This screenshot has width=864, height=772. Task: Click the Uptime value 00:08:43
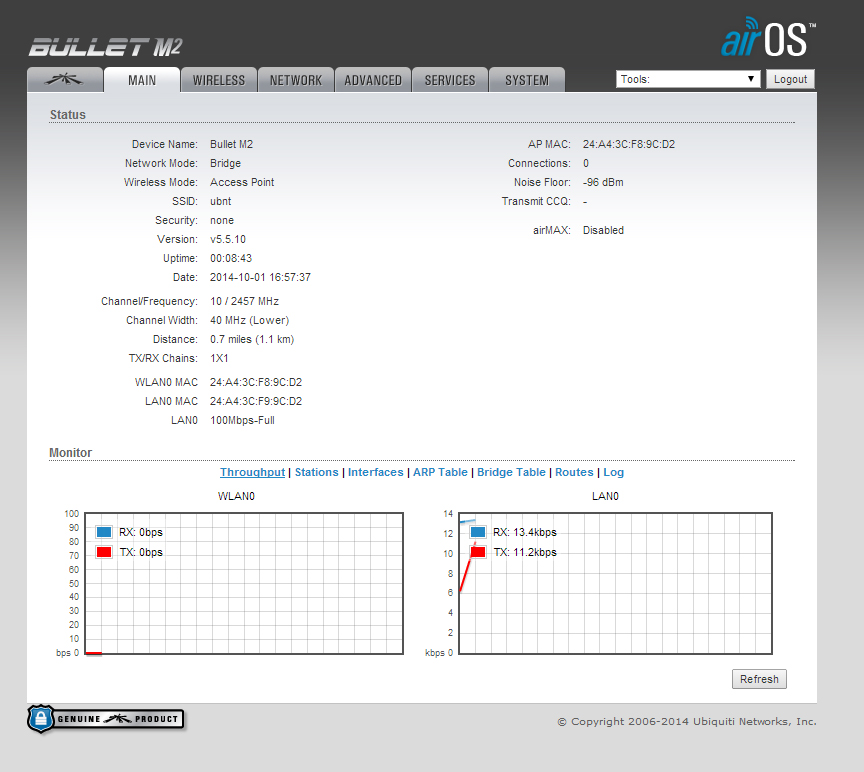[231, 258]
